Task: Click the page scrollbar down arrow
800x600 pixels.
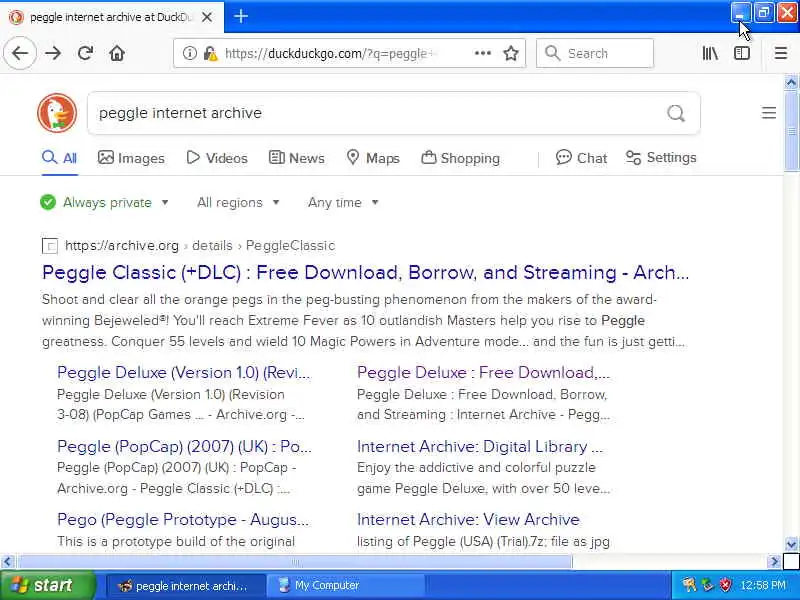Action: [x=791, y=544]
